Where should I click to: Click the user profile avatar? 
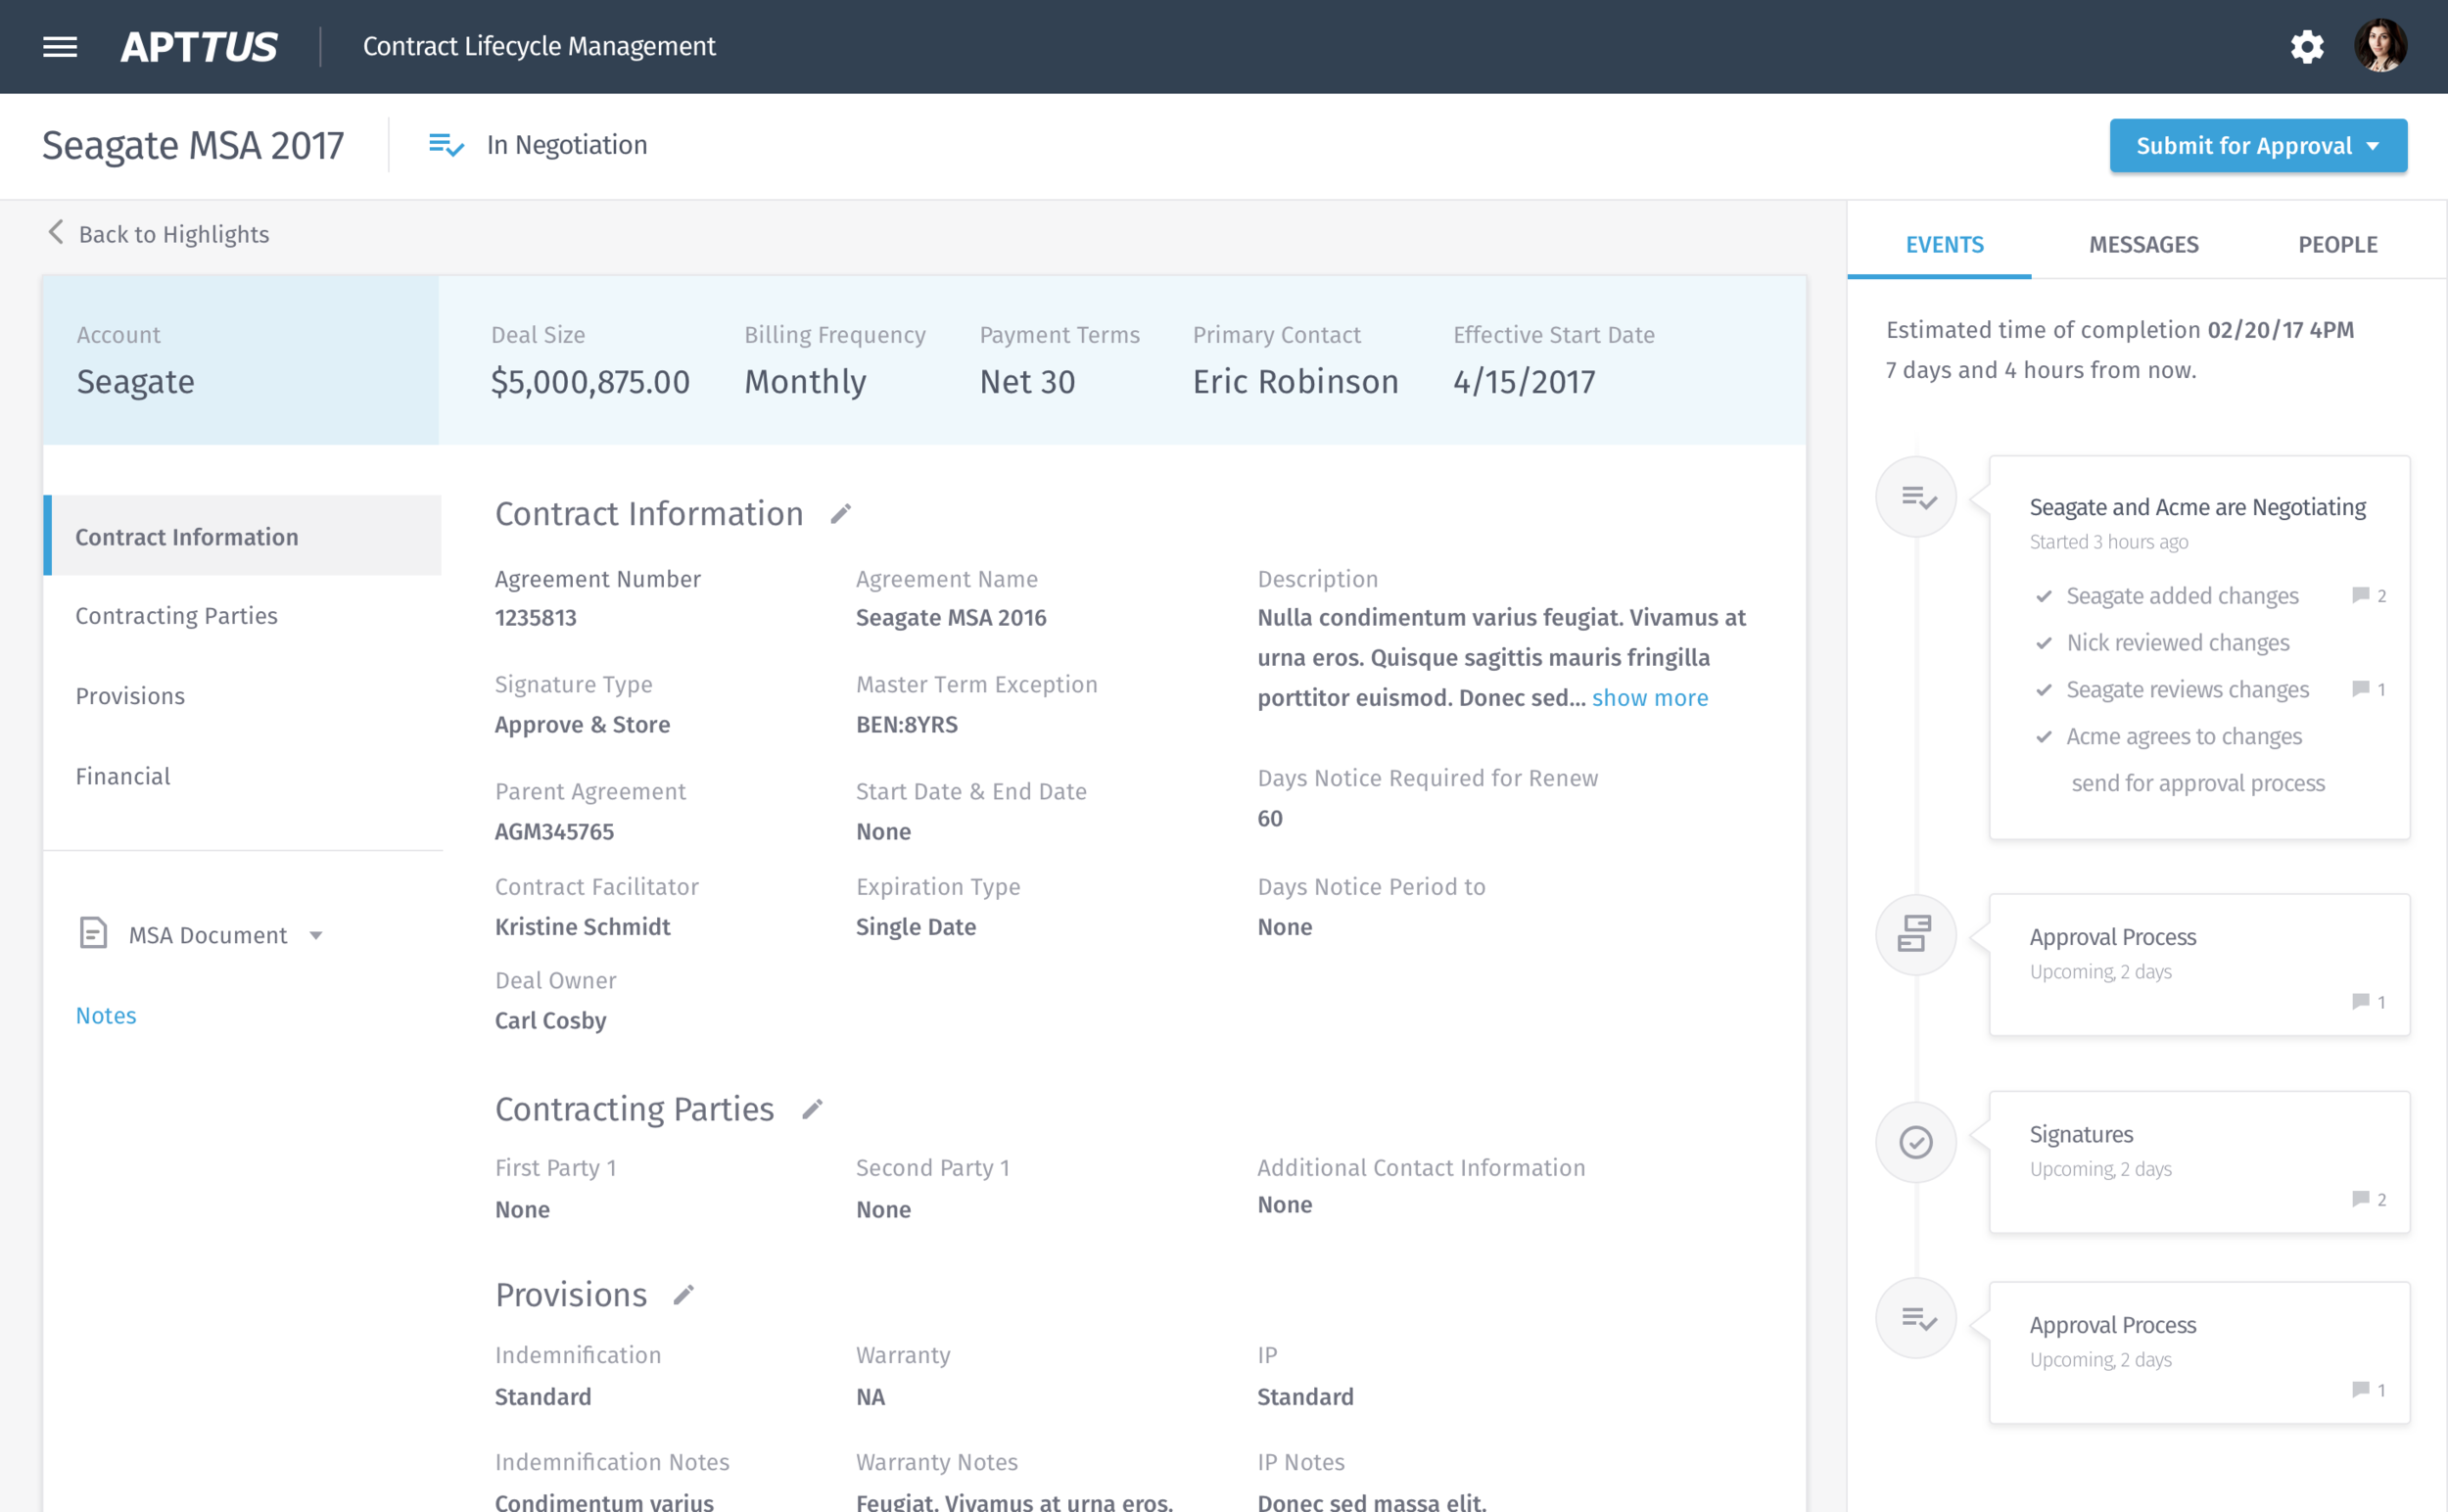pyautogui.click(x=2383, y=46)
